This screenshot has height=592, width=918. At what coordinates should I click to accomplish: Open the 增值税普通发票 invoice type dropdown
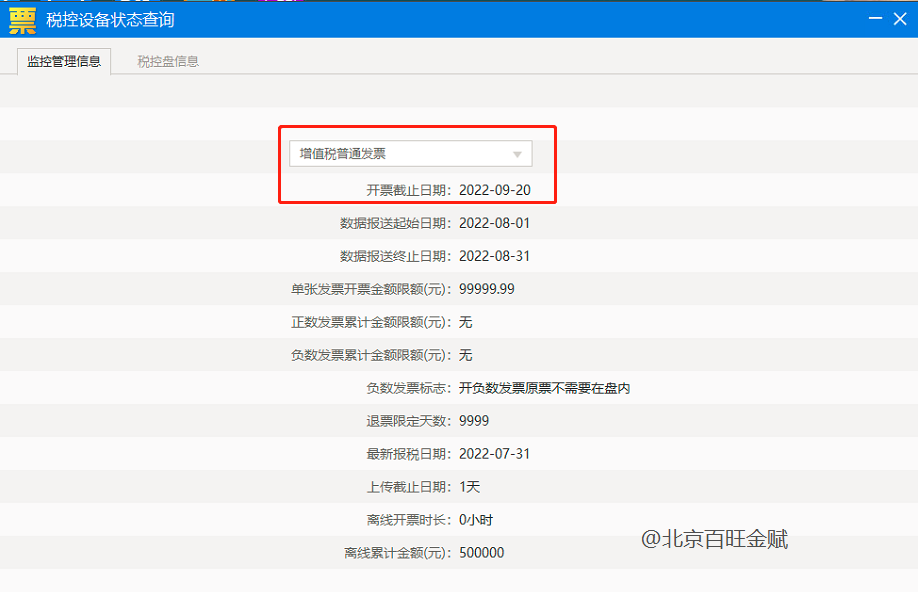[410, 154]
